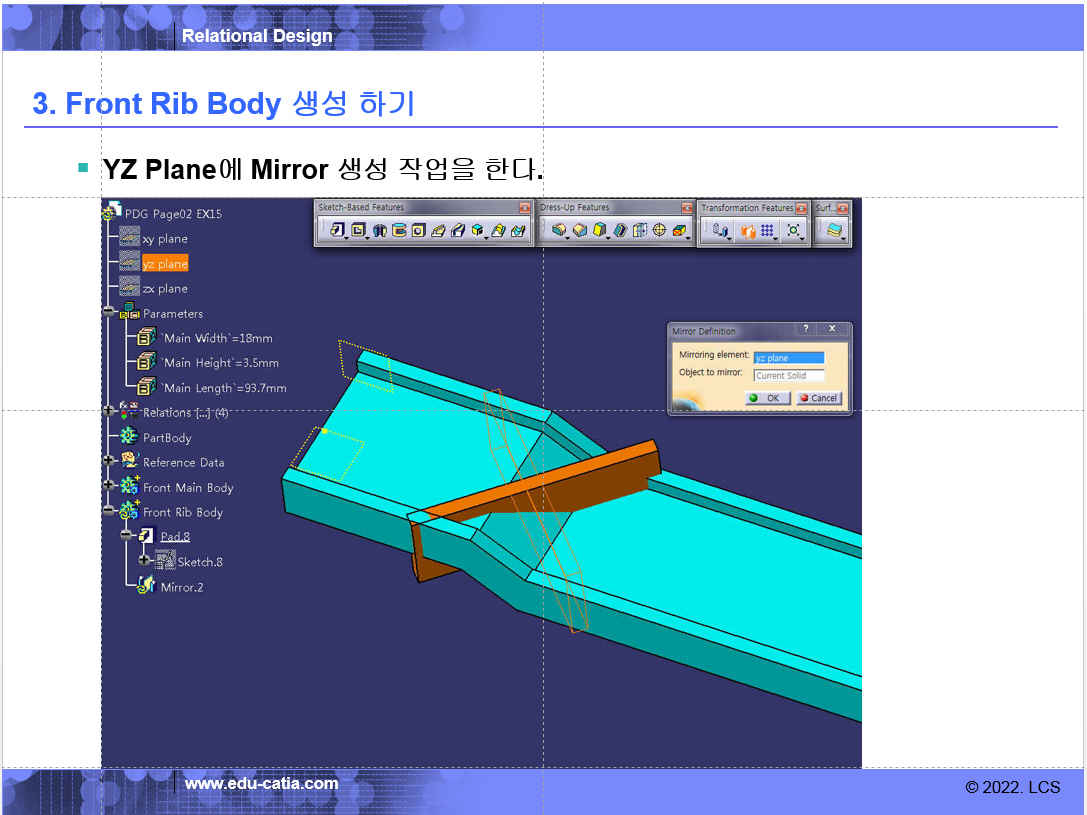Open help via the Mirror Definition question mark

[806, 329]
